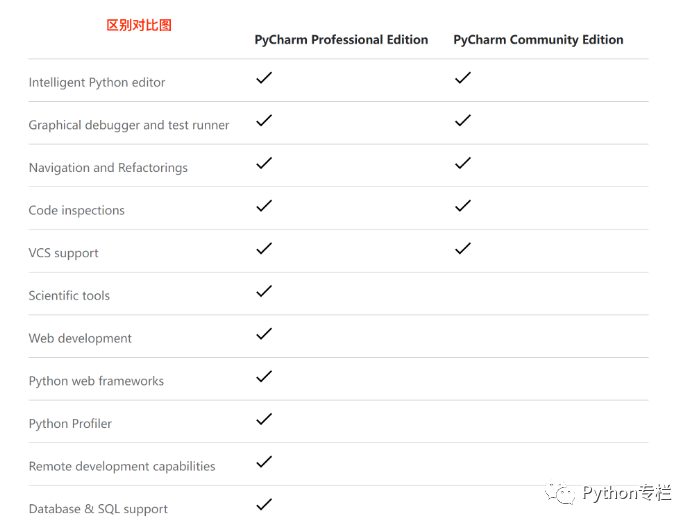Click the Graphical debugger and test runner label
The image size is (694, 525).
[129, 125]
